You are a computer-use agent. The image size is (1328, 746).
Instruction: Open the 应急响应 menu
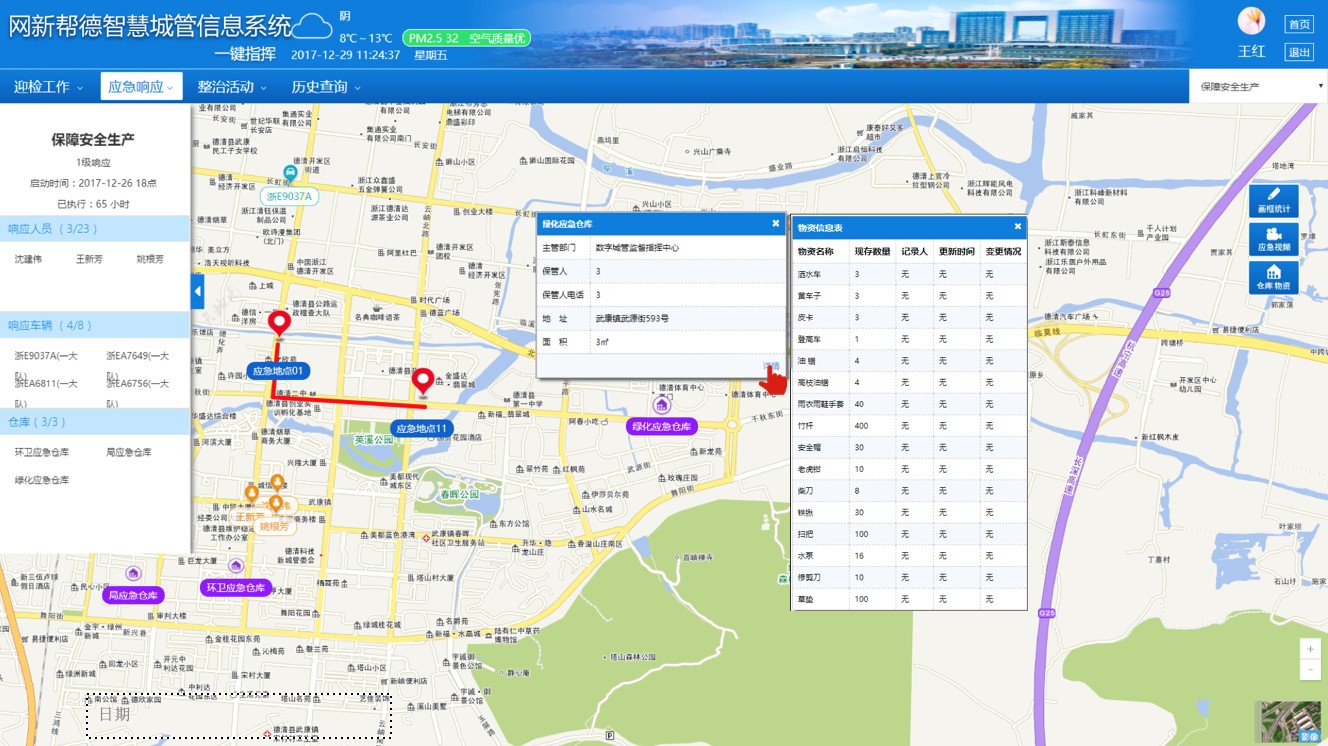pos(141,87)
